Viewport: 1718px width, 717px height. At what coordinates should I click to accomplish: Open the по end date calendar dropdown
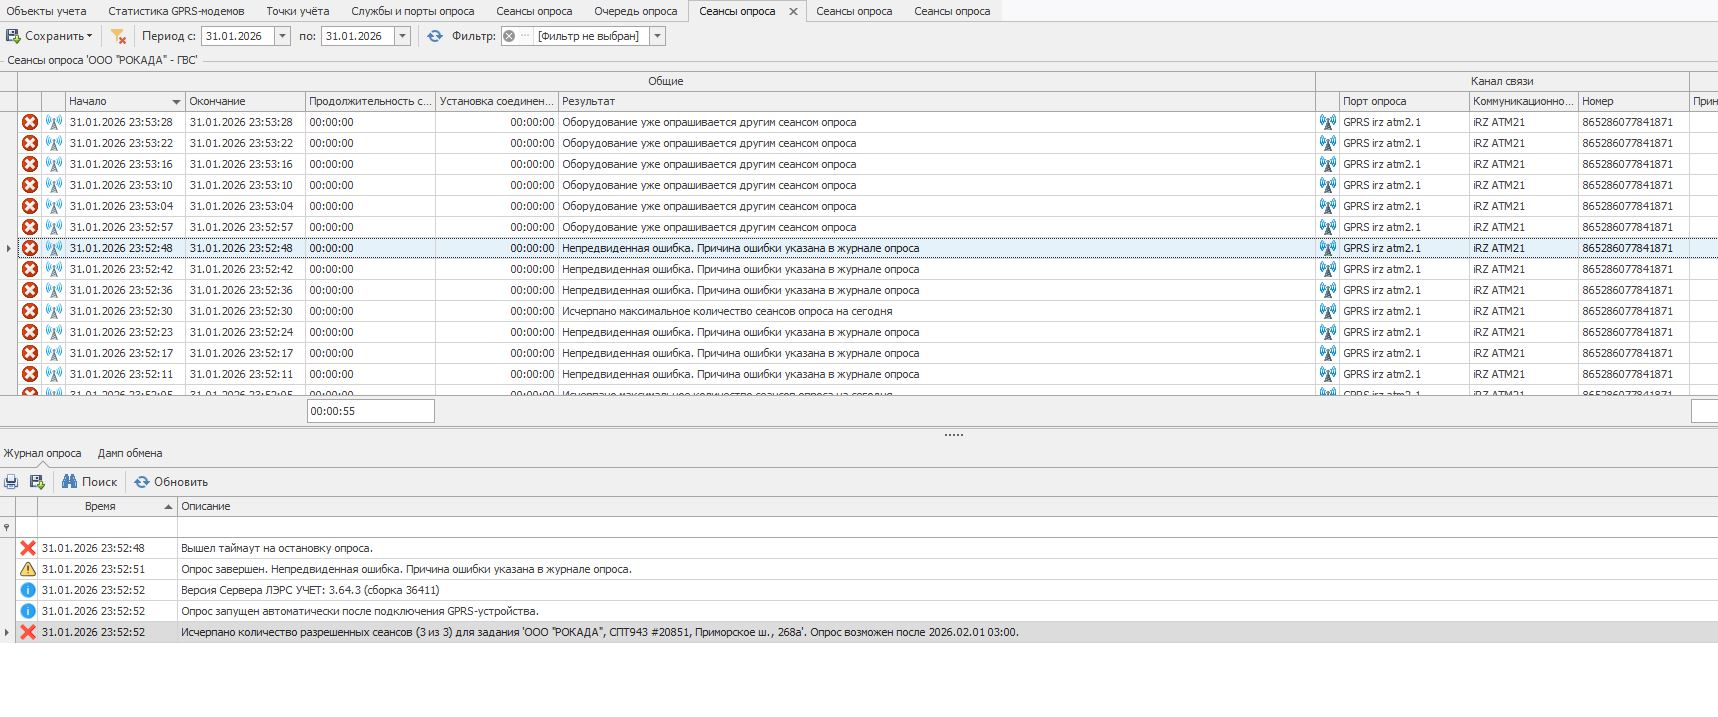coord(402,36)
